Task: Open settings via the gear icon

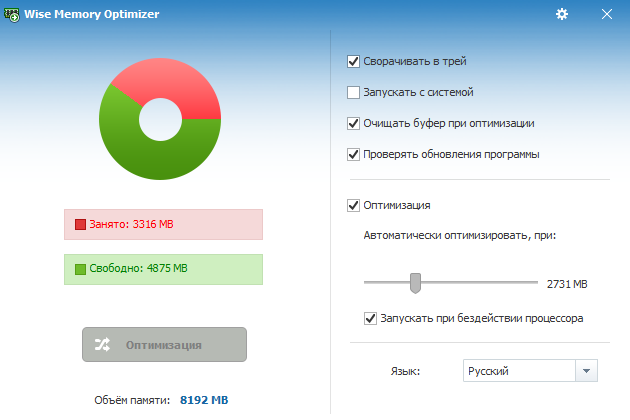Action: tap(562, 14)
